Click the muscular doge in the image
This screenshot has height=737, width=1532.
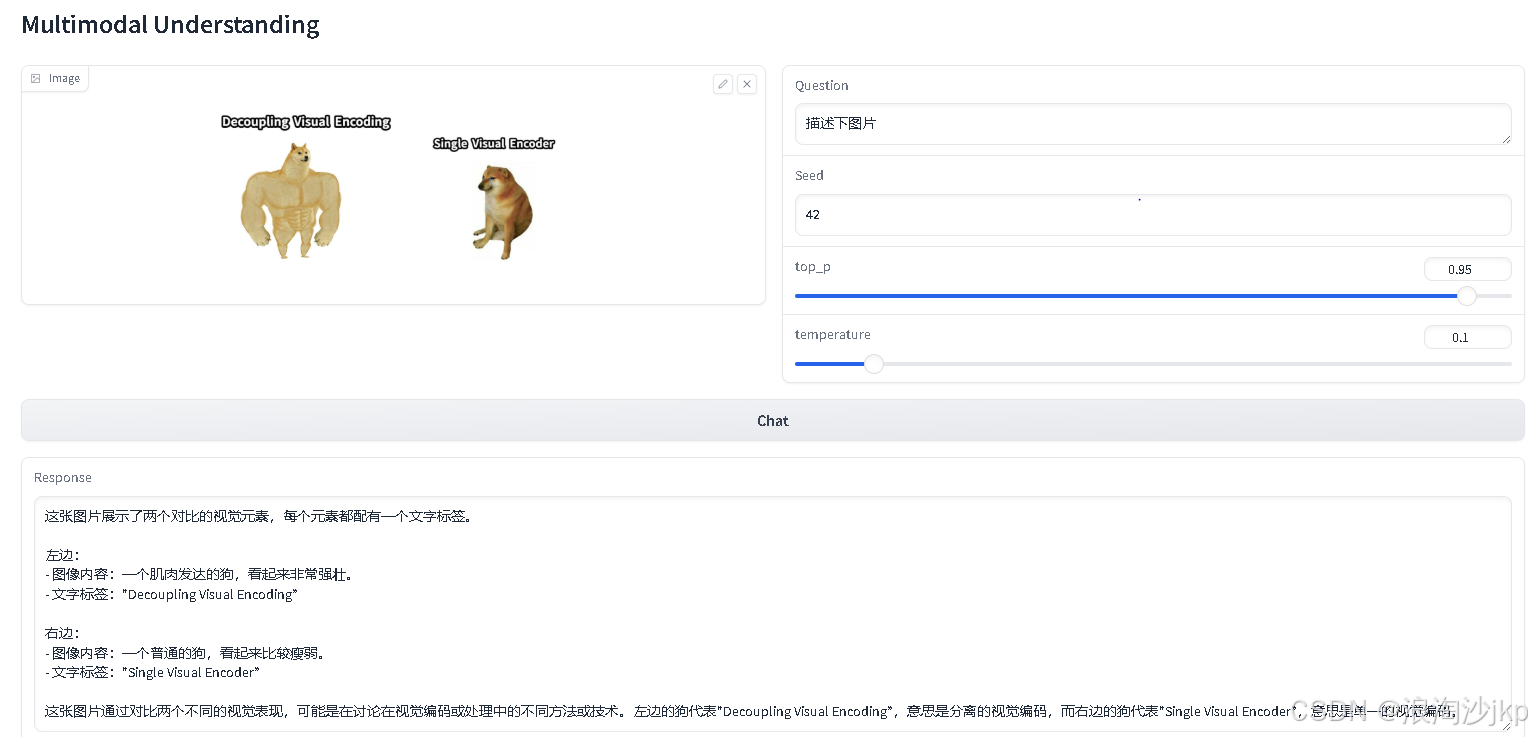tap(291, 200)
